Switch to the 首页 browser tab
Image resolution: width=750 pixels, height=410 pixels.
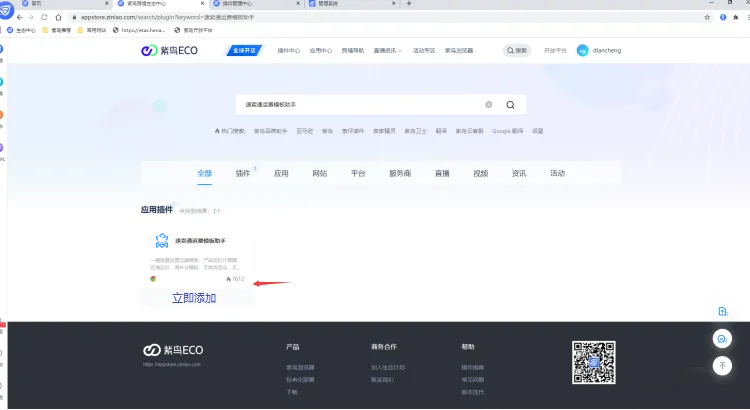point(65,3)
